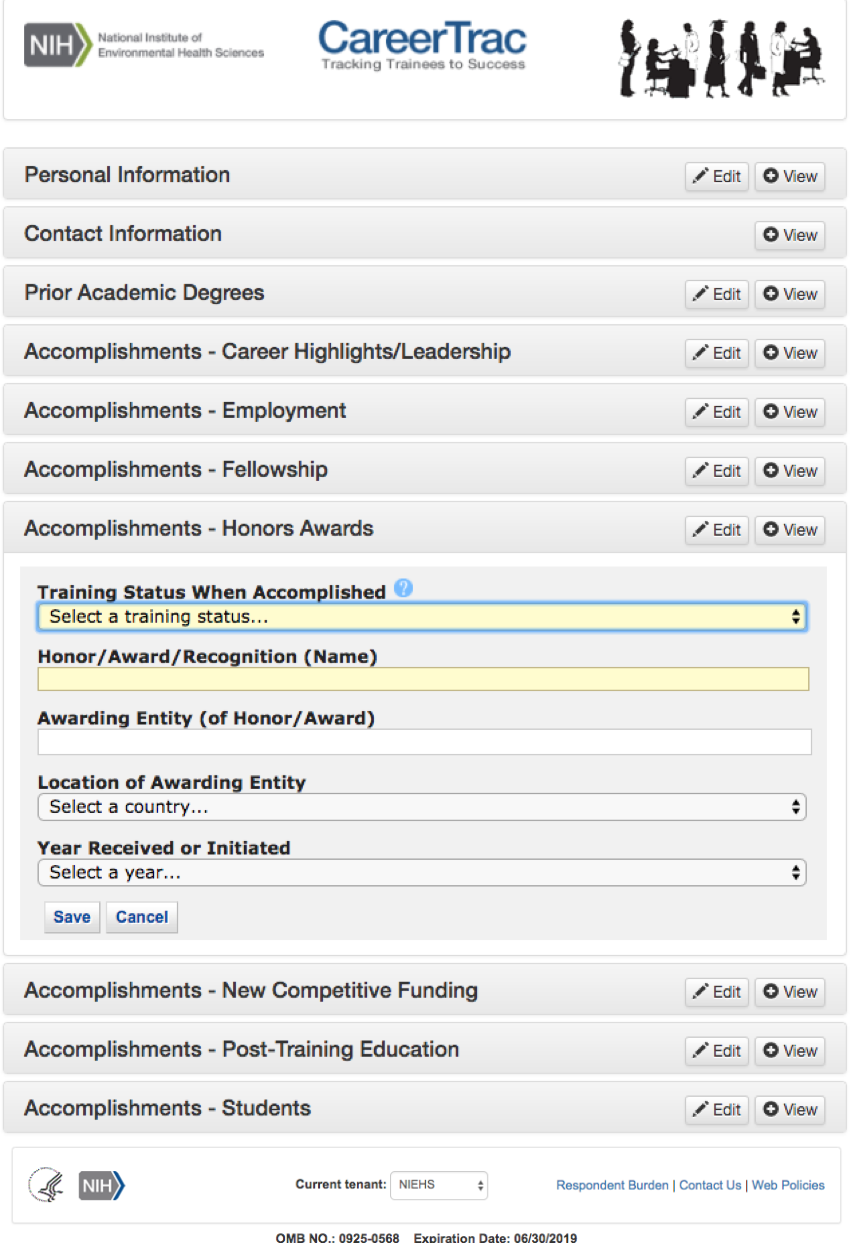Edit Accomplishments - Fellowship section

click(716, 471)
